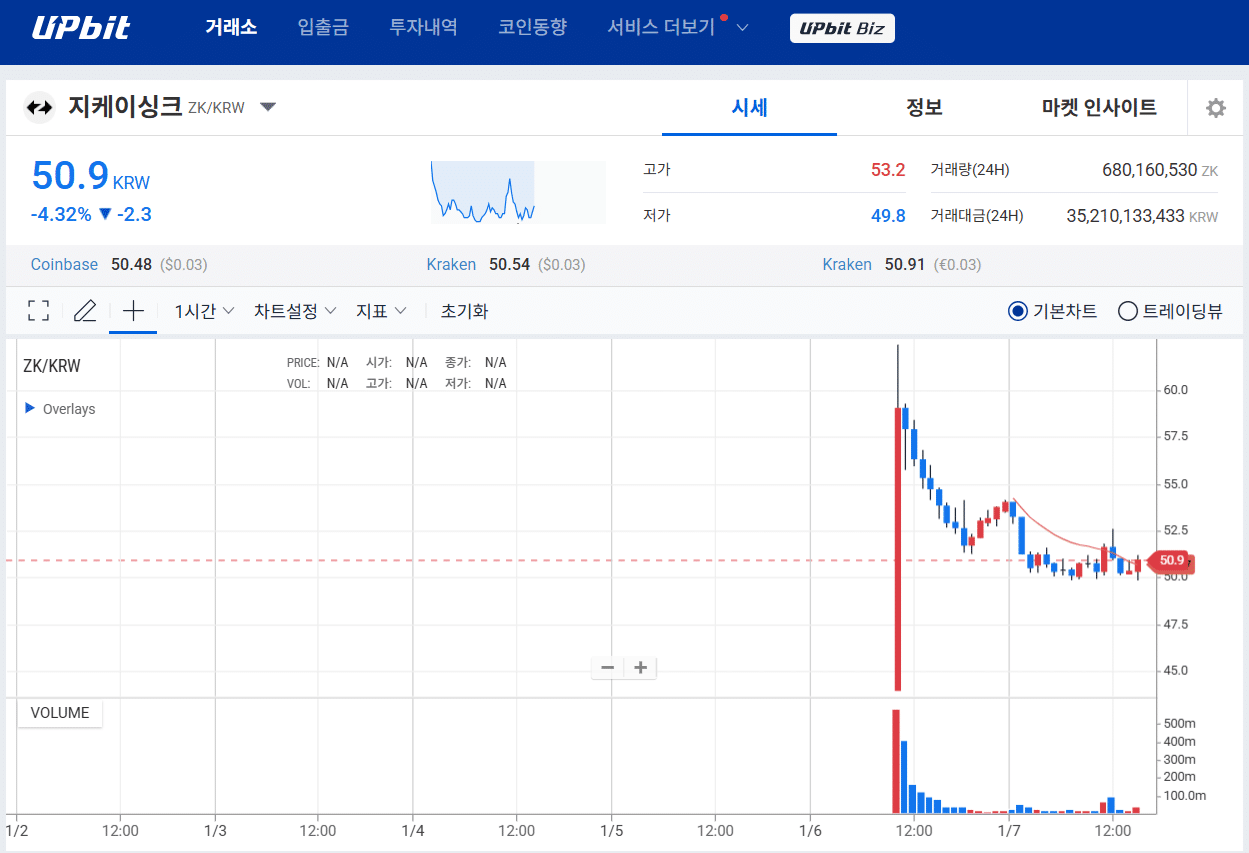This screenshot has height=853, width=1249.
Task: Select the drawing pencil tool
Action: pyautogui.click(x=85, y=310)
